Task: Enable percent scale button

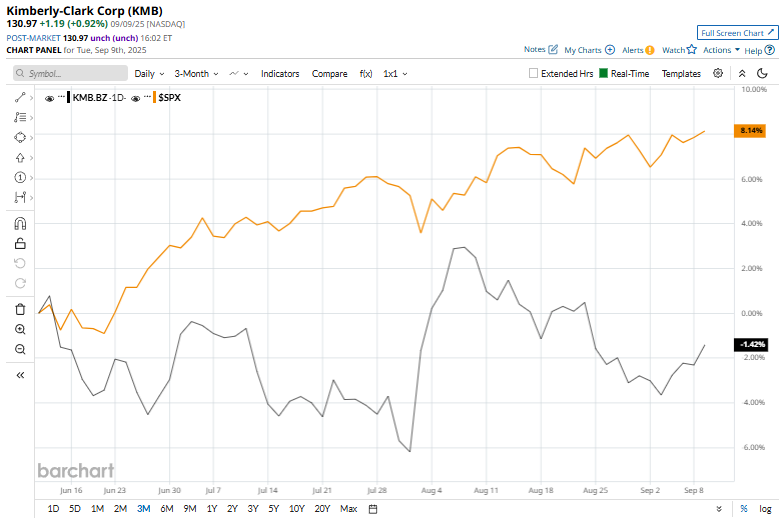Action: [x=744, y=509]
